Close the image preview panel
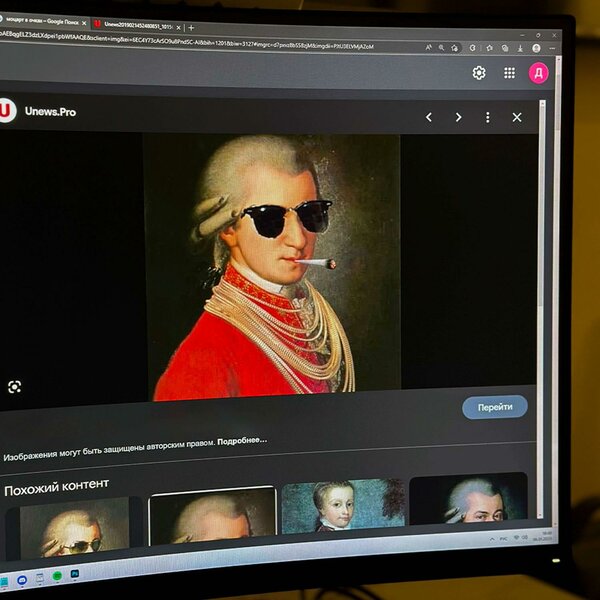 [x=517, y=117]
